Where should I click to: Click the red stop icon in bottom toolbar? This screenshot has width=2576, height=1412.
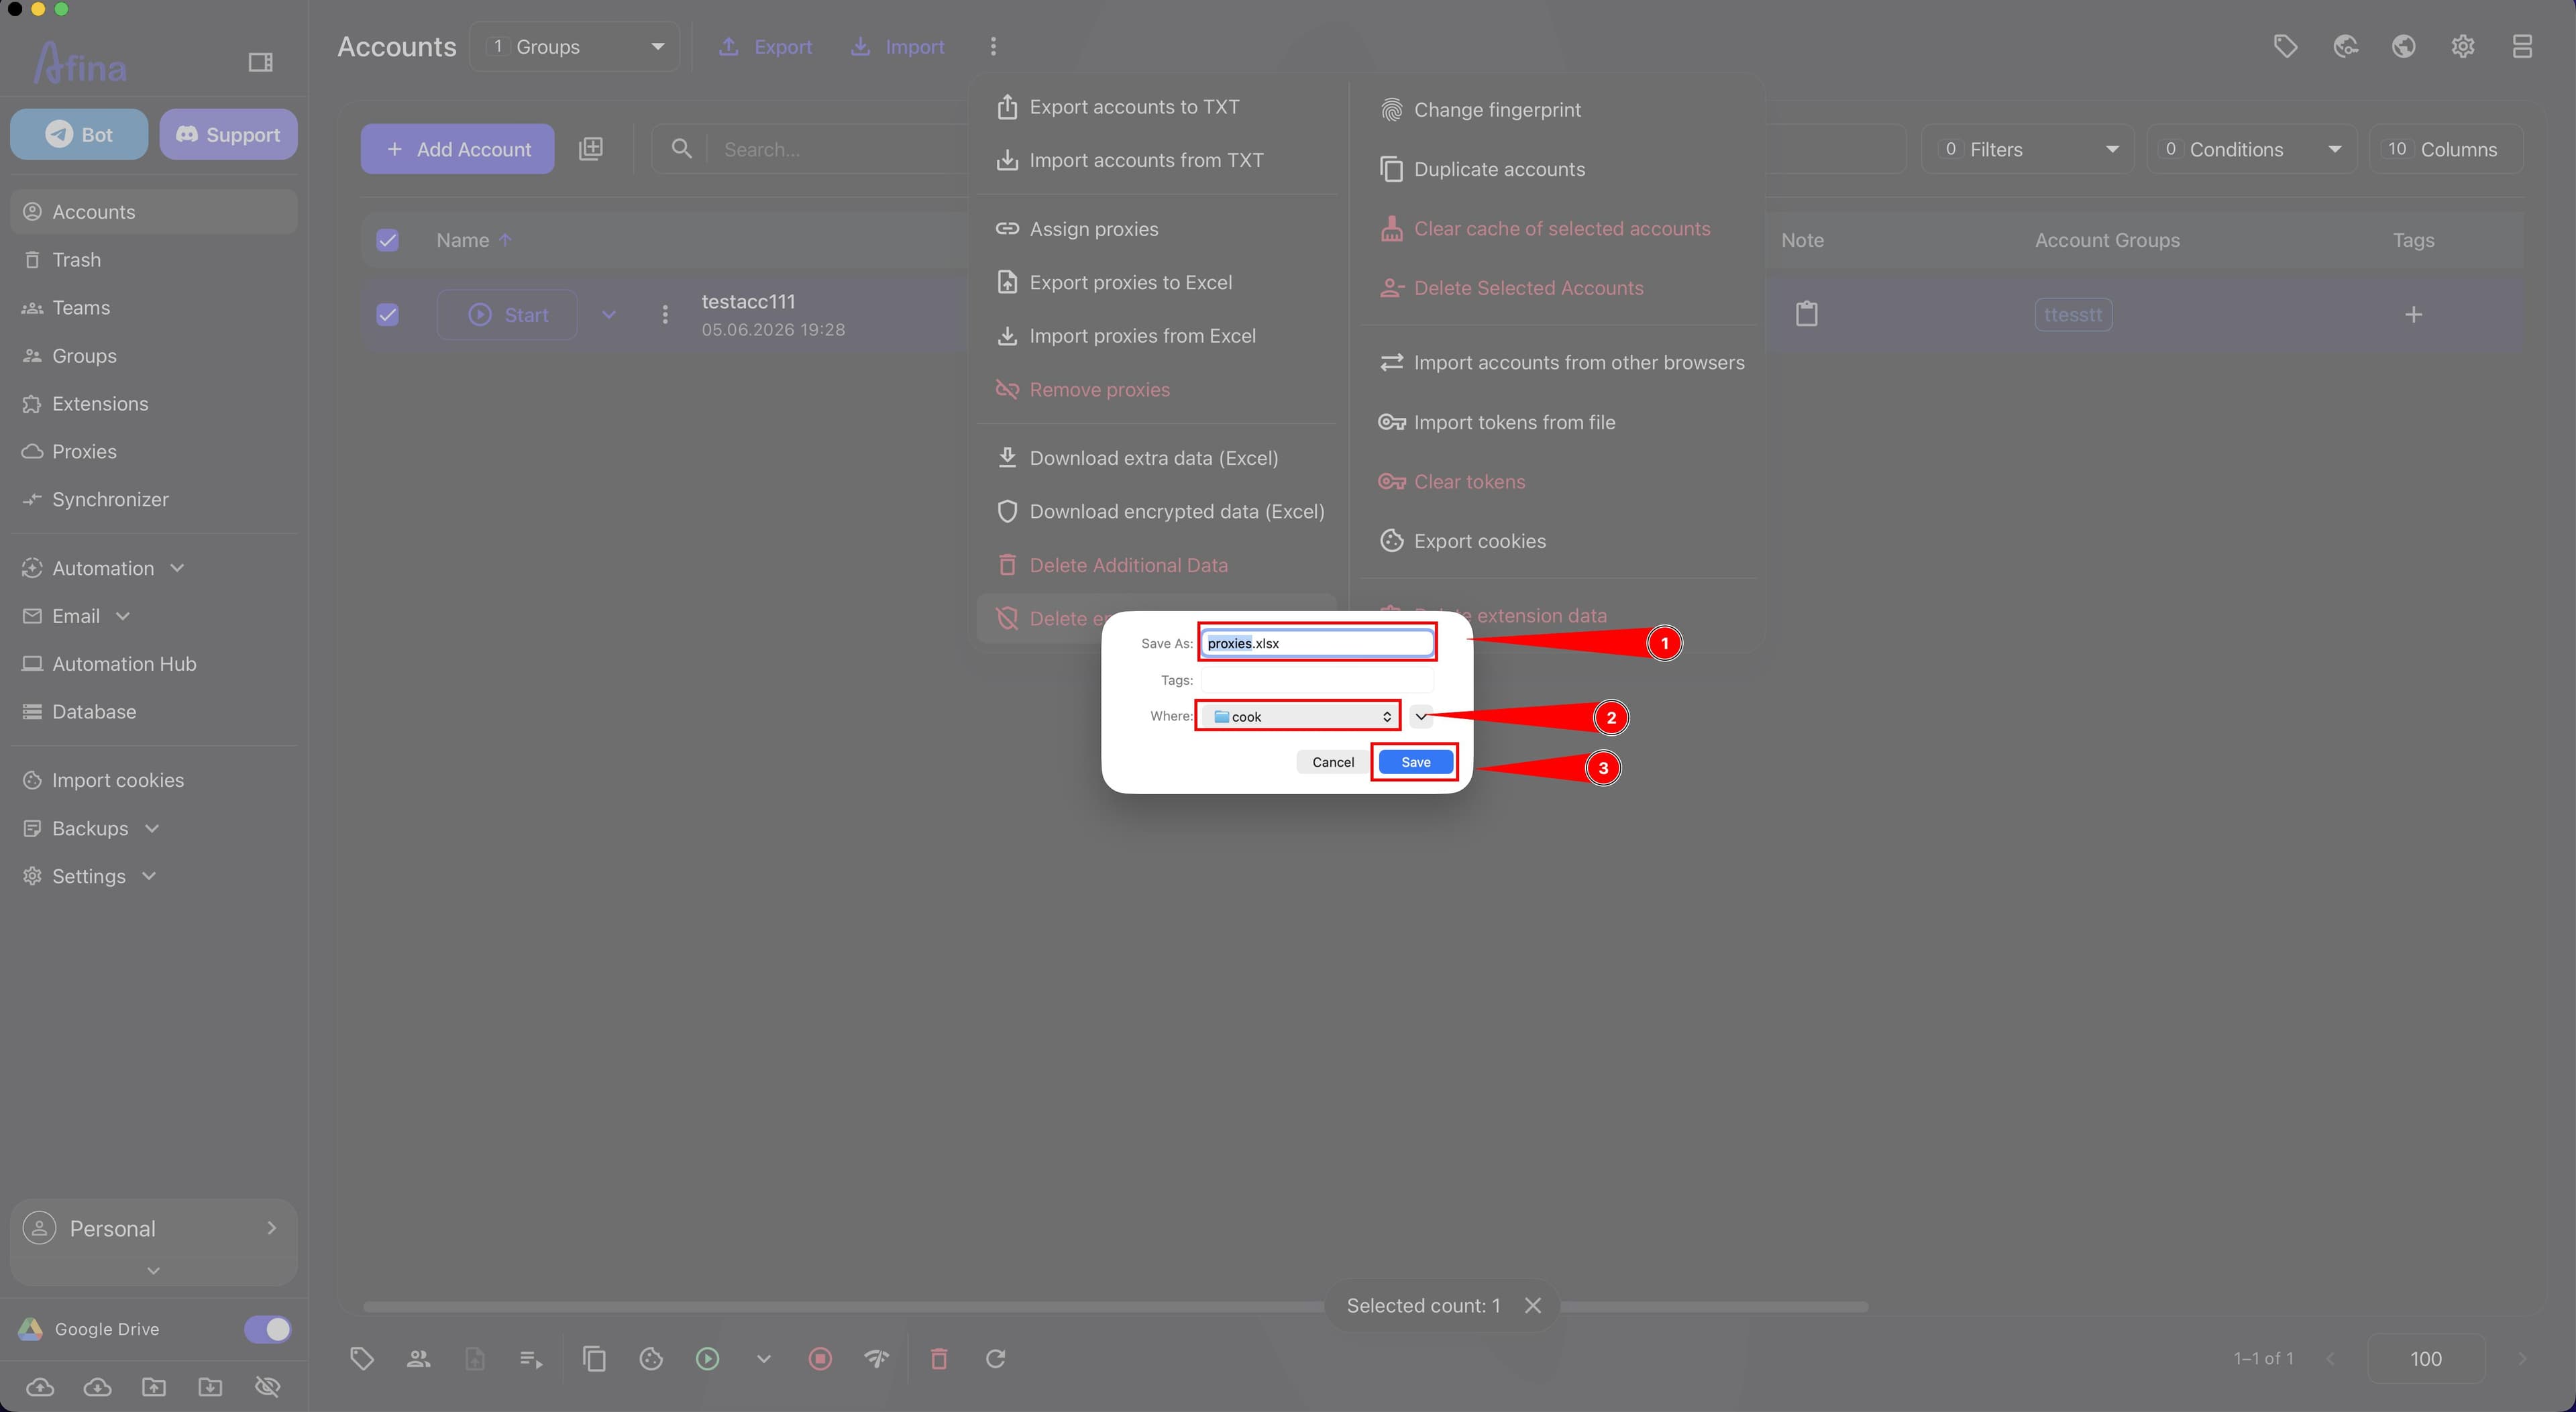[820, 1358]
